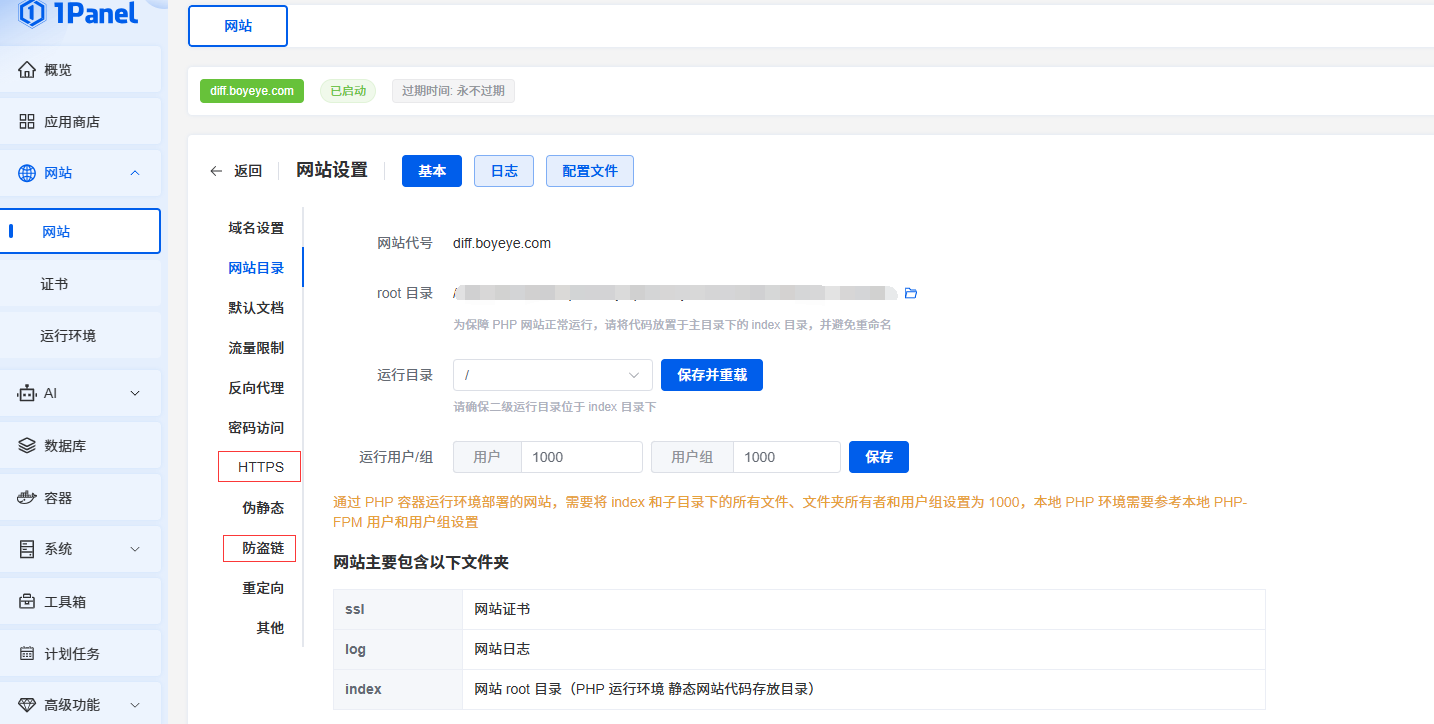Click the 网站主要包含以下文件夹 heading
This screenshot has height=724, width=1434.
421,563
